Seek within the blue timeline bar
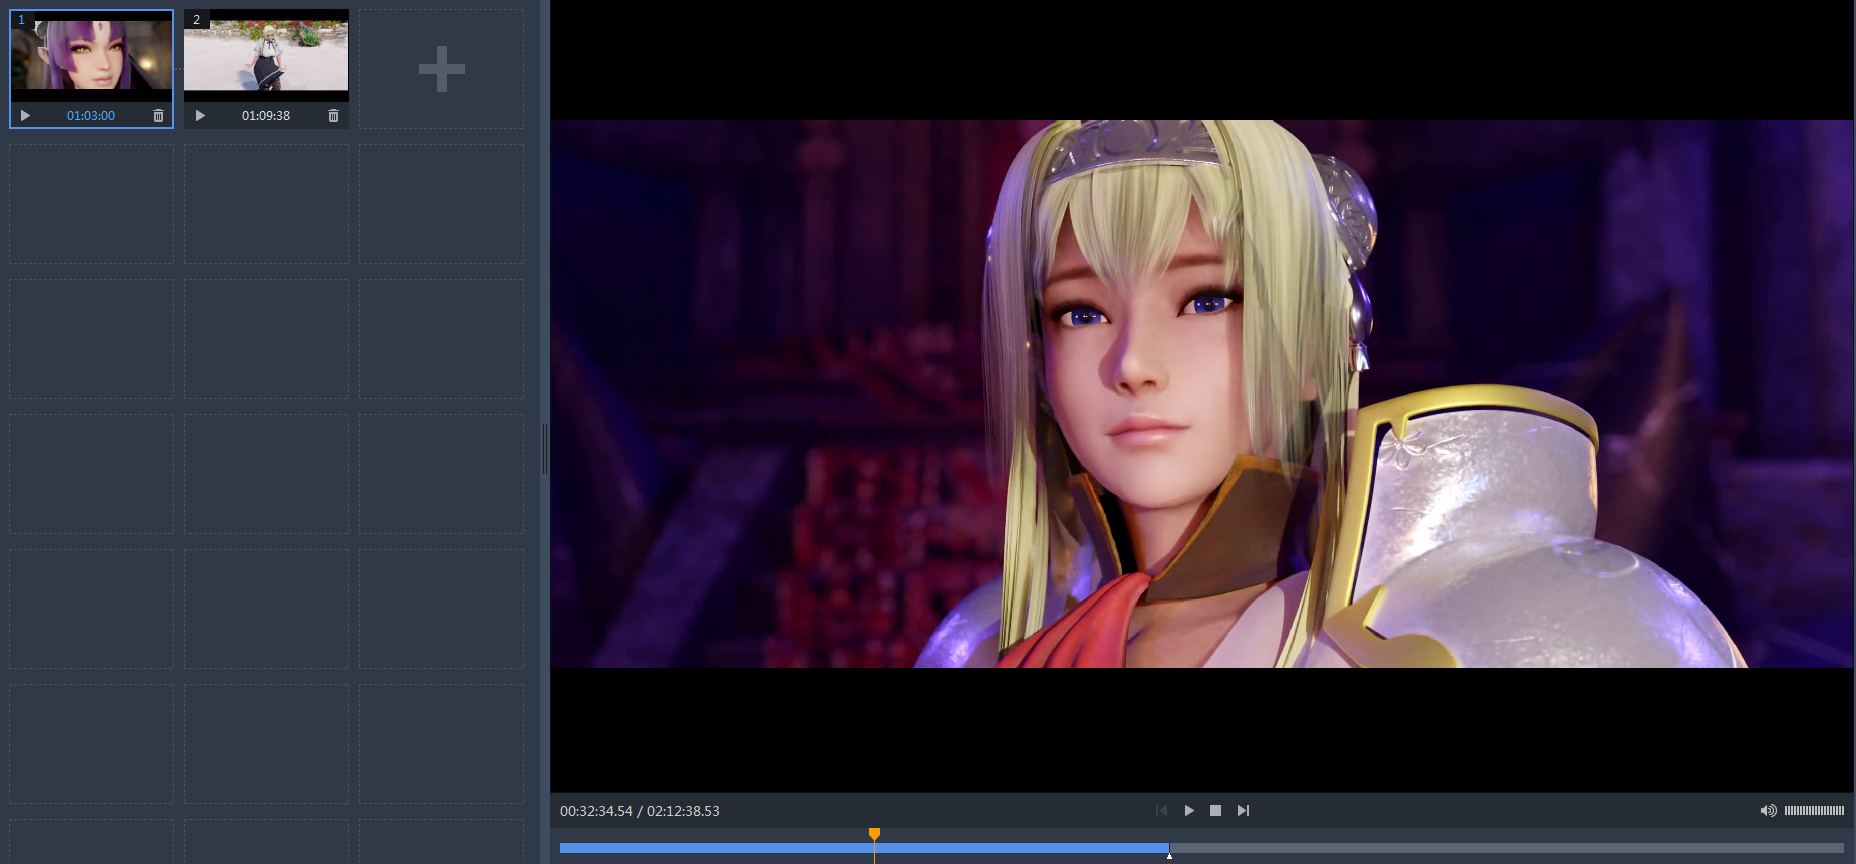The height and width of the screenshot is (864, 1856). (x=864, y=848)
